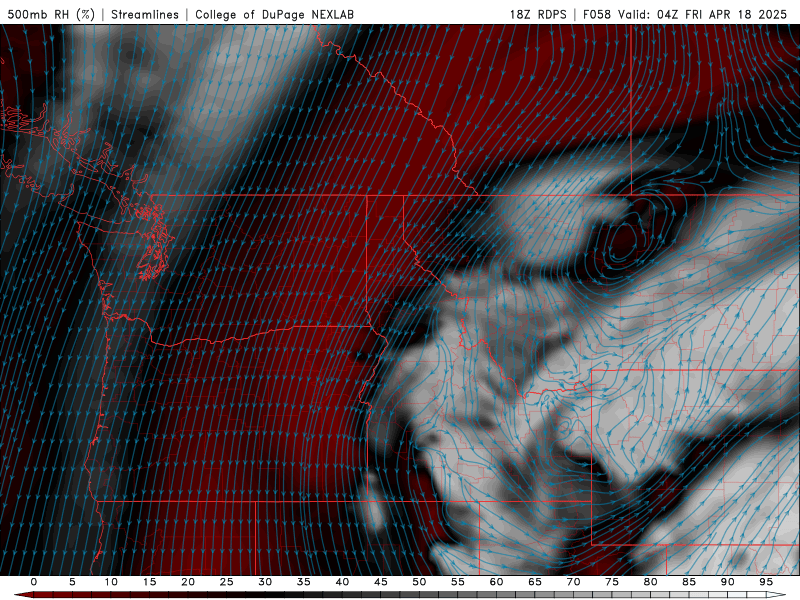Viewport: 800px width, 600px height.
Task: Click 'College of DuPage NEXLAB' header text
Action: (274, 14)
